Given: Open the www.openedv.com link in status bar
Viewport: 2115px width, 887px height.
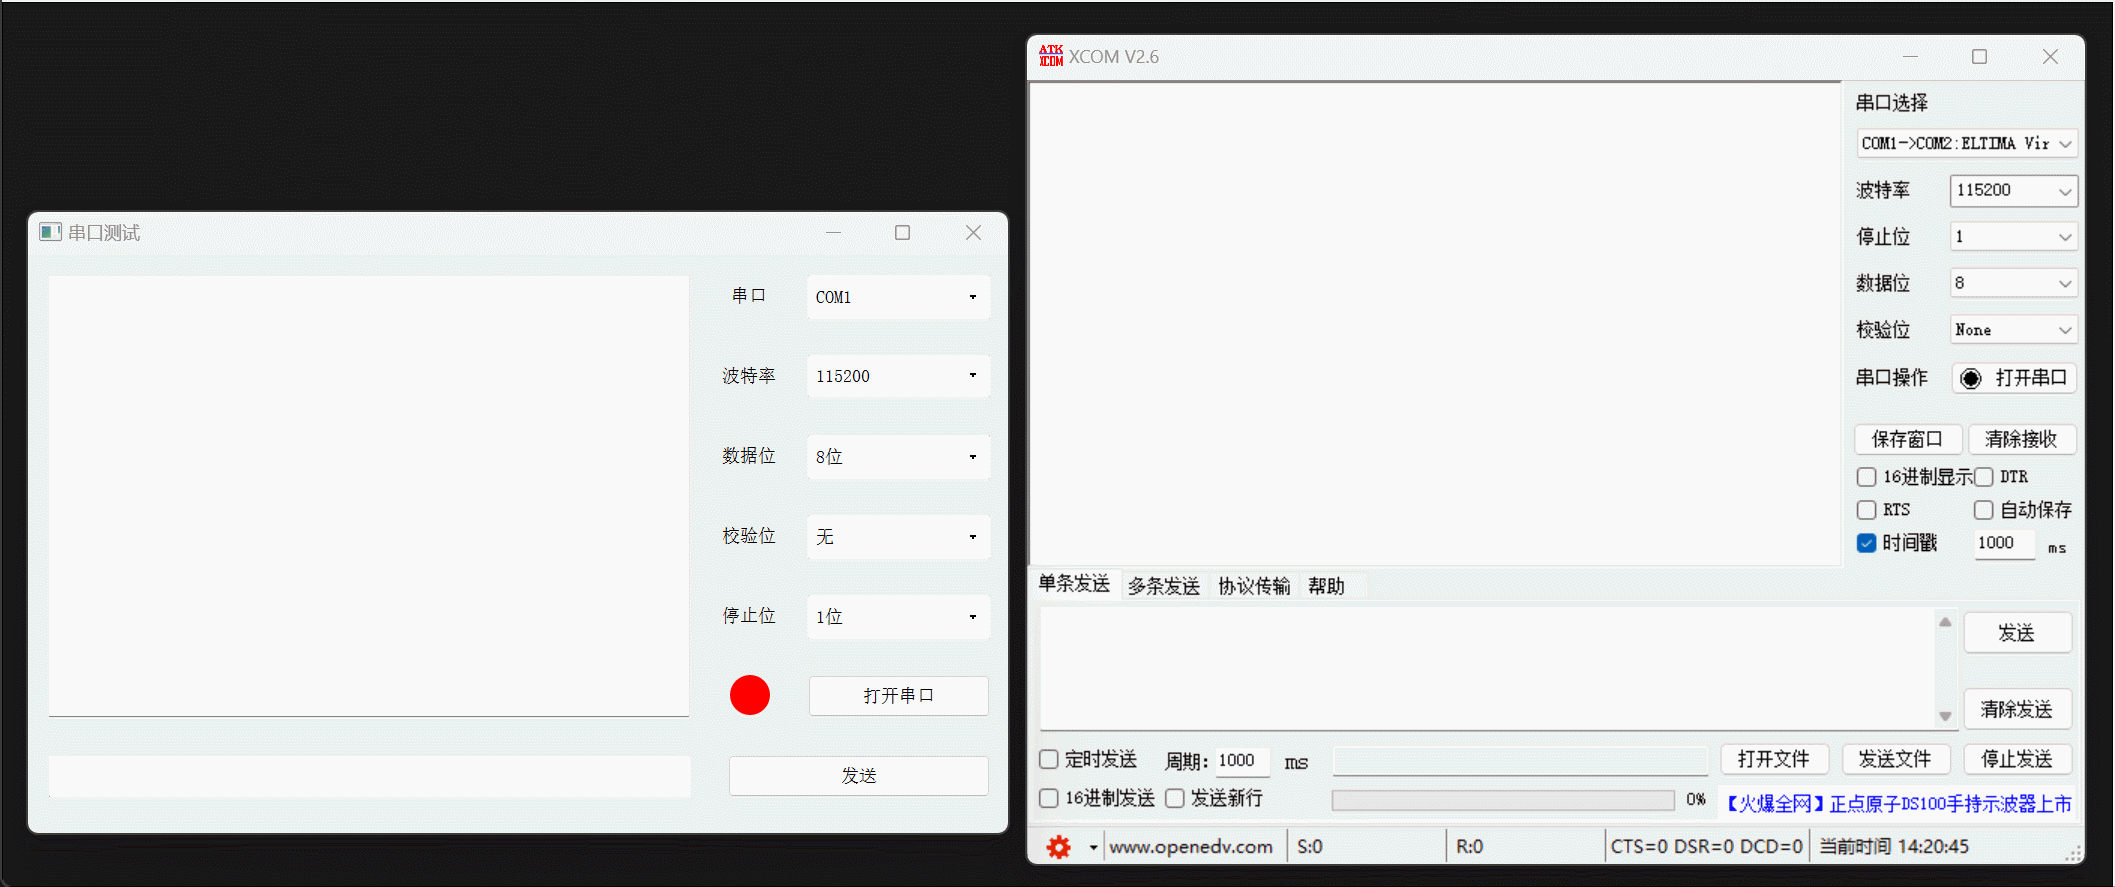Looking at the screenshot, I should 1191,847.
